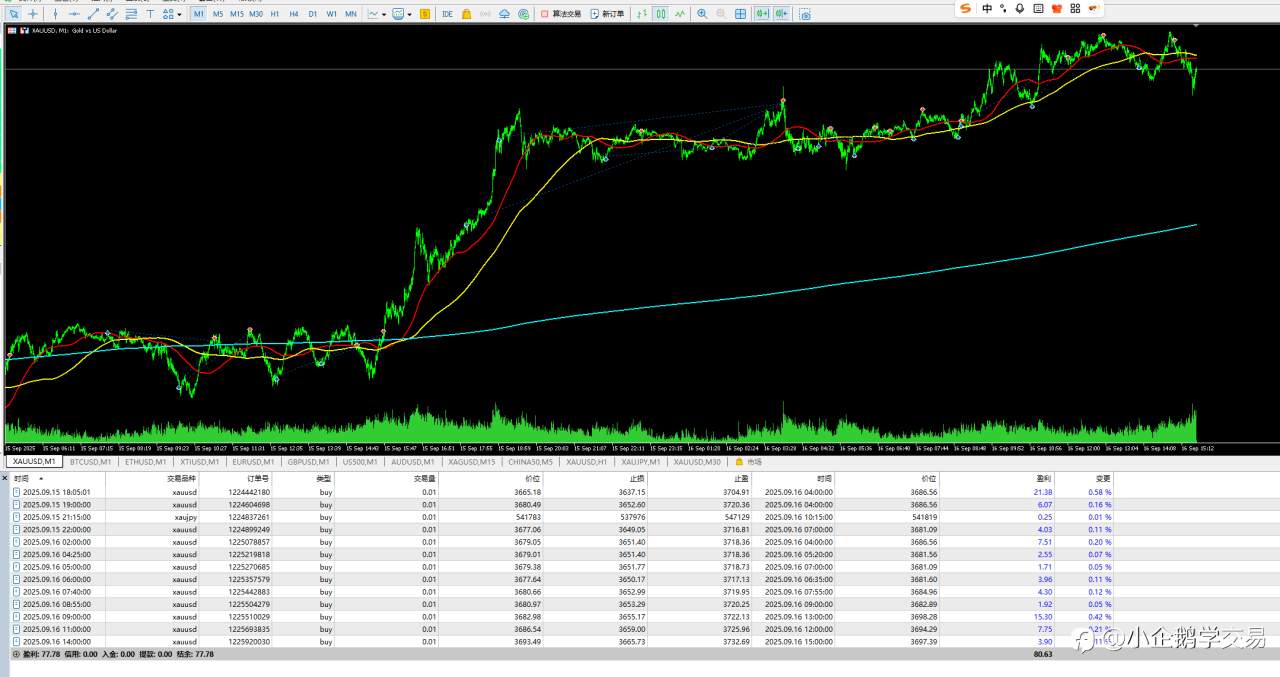Switch chart to H4 timeframe
Viewport: 1280px width, 677px height.
point(294,14)
